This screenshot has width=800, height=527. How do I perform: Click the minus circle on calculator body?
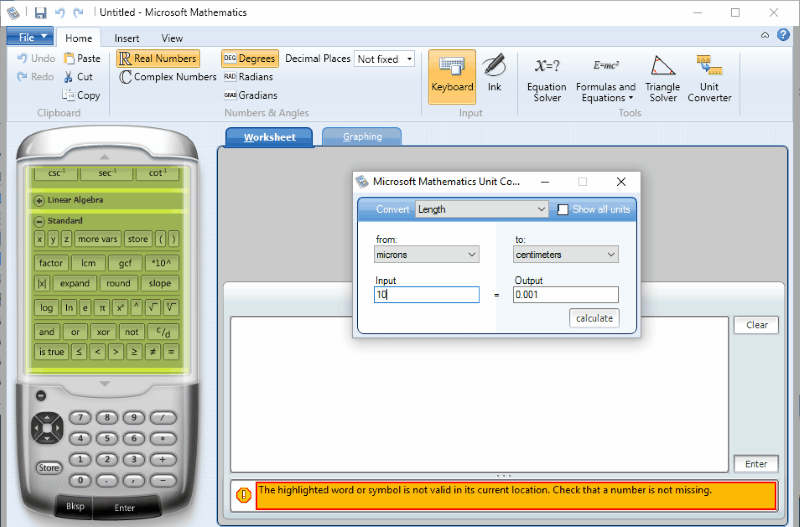pos(41,395)
